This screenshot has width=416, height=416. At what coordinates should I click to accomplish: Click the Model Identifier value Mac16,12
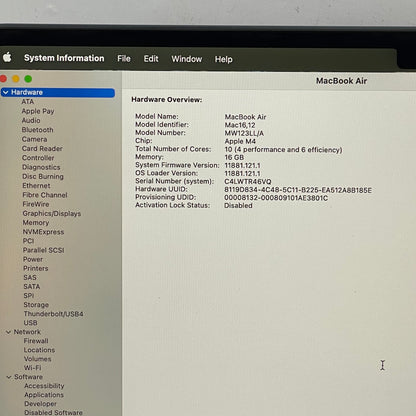click(240, 125)
